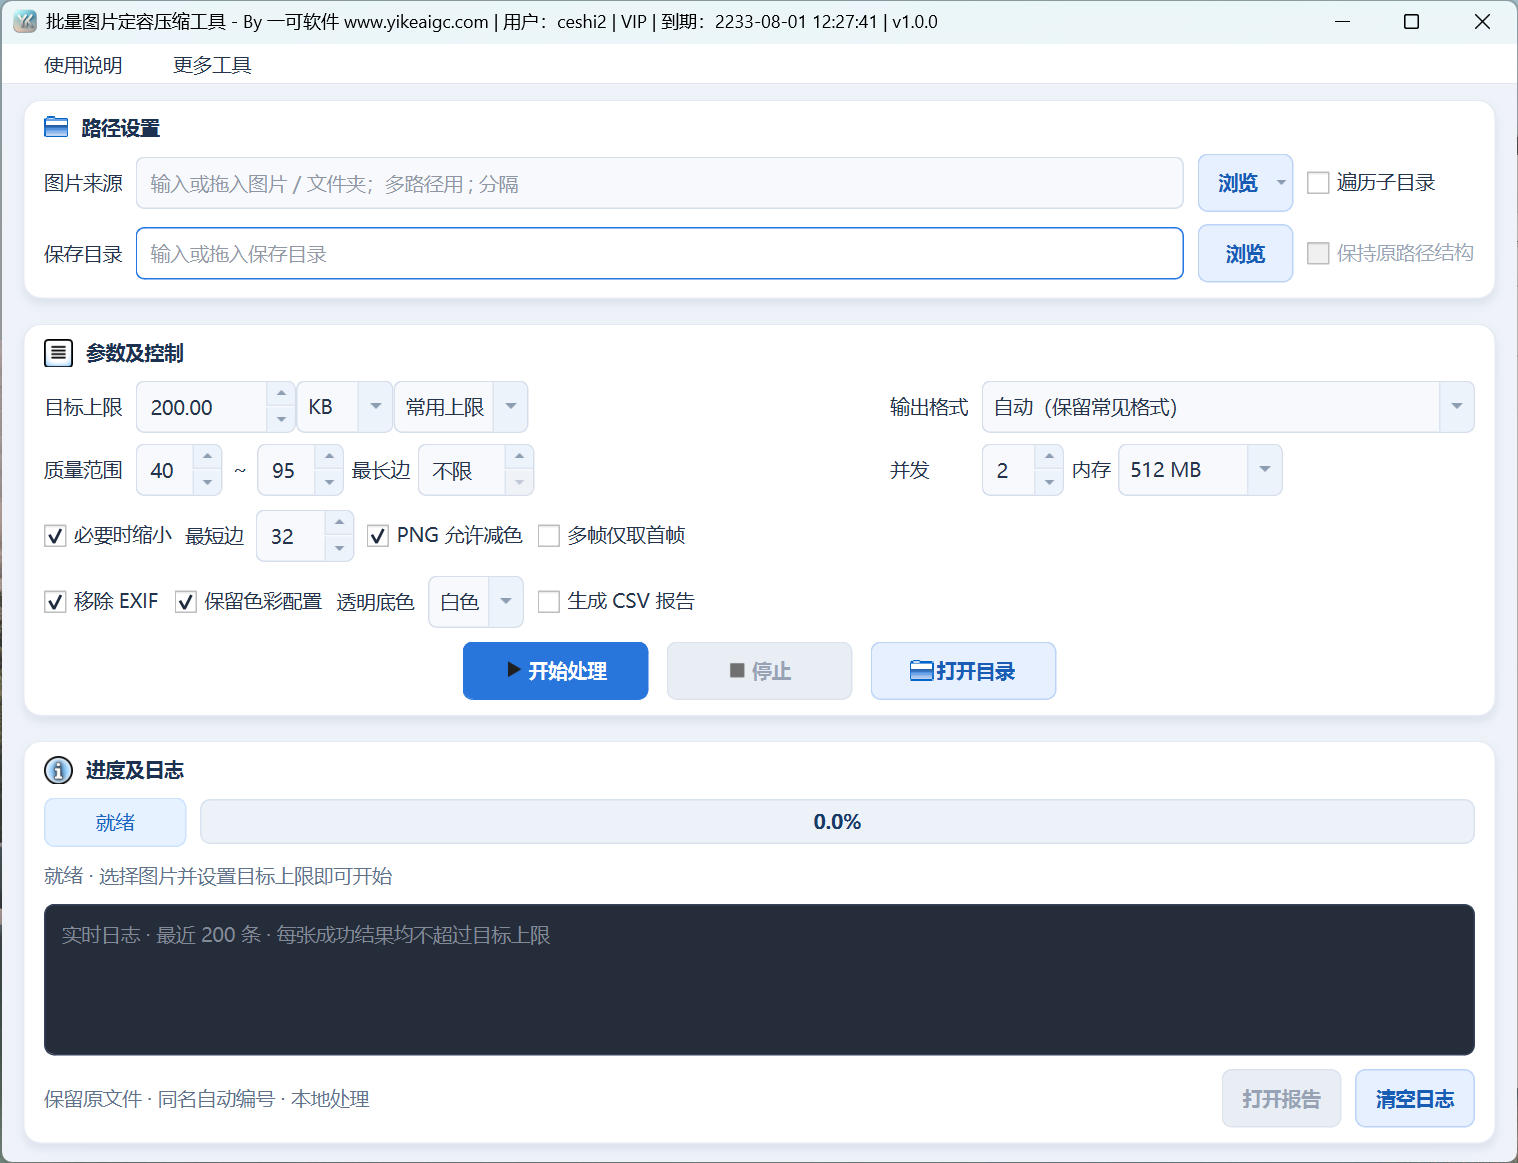Open the 透明底色 白色 dropdown
The width and height of the screenshot is (1518, 1163).
coord(476,602)
